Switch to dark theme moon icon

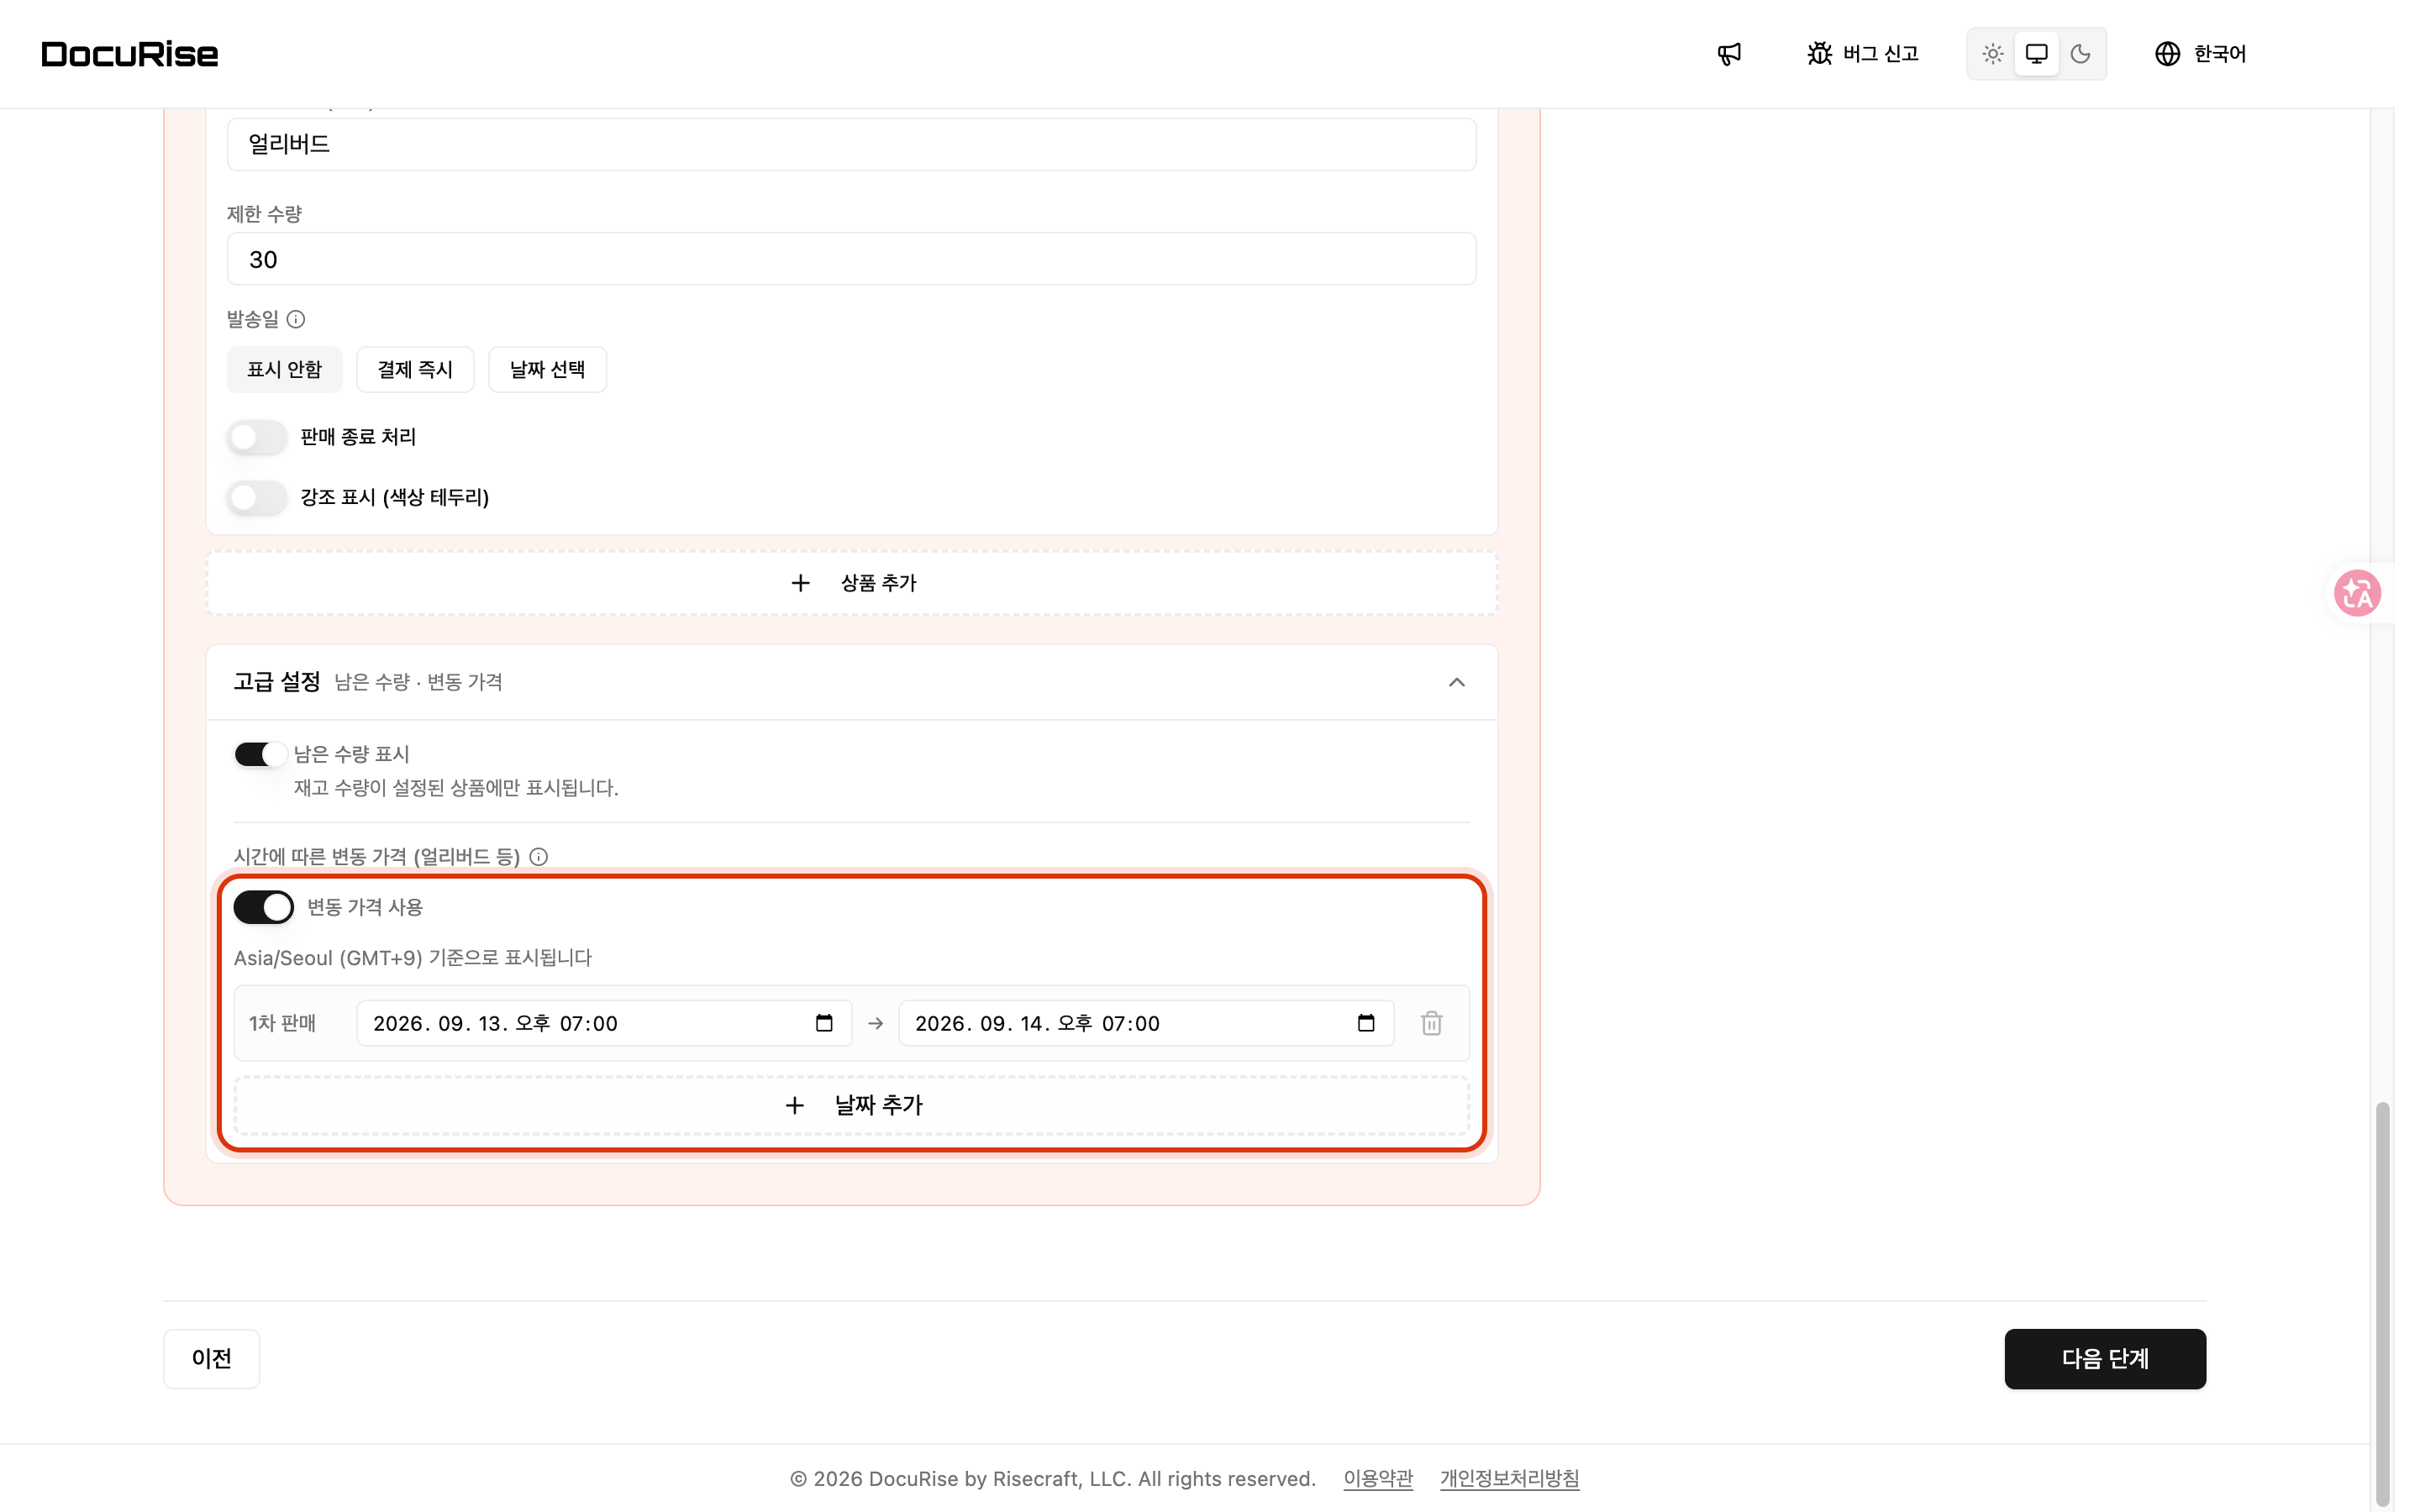point(2080,54)
